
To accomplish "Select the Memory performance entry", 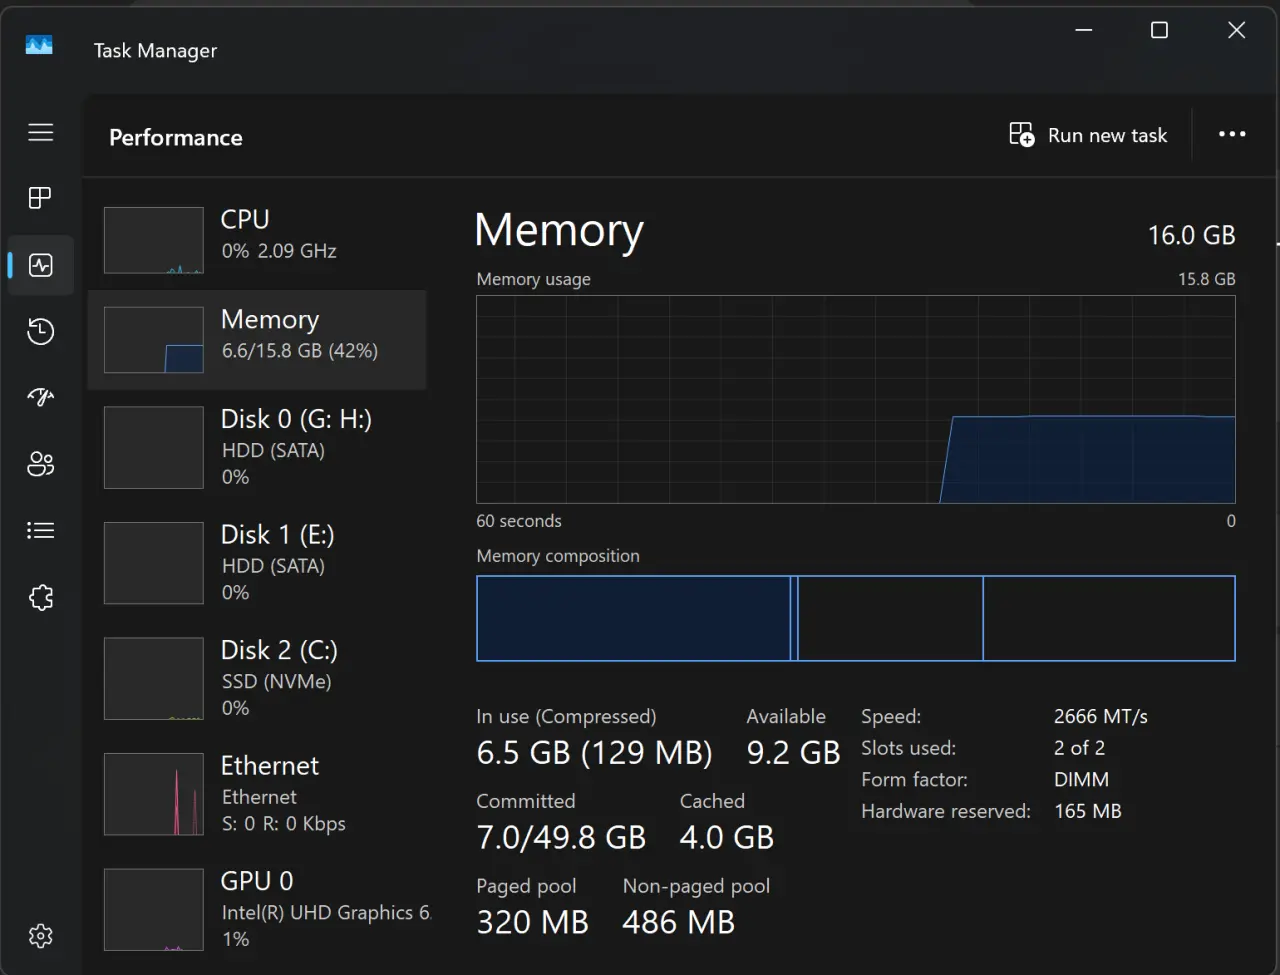I will coord(257,340).
